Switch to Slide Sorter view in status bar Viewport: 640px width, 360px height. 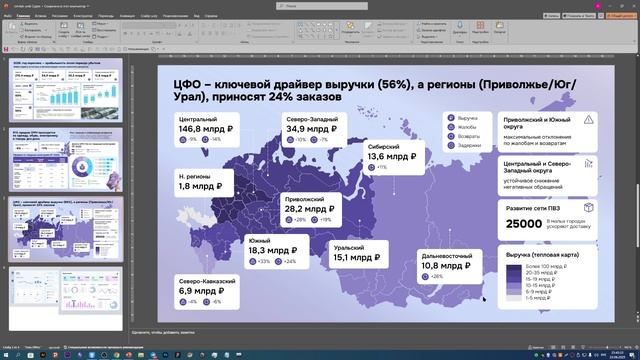pos(563,347)
